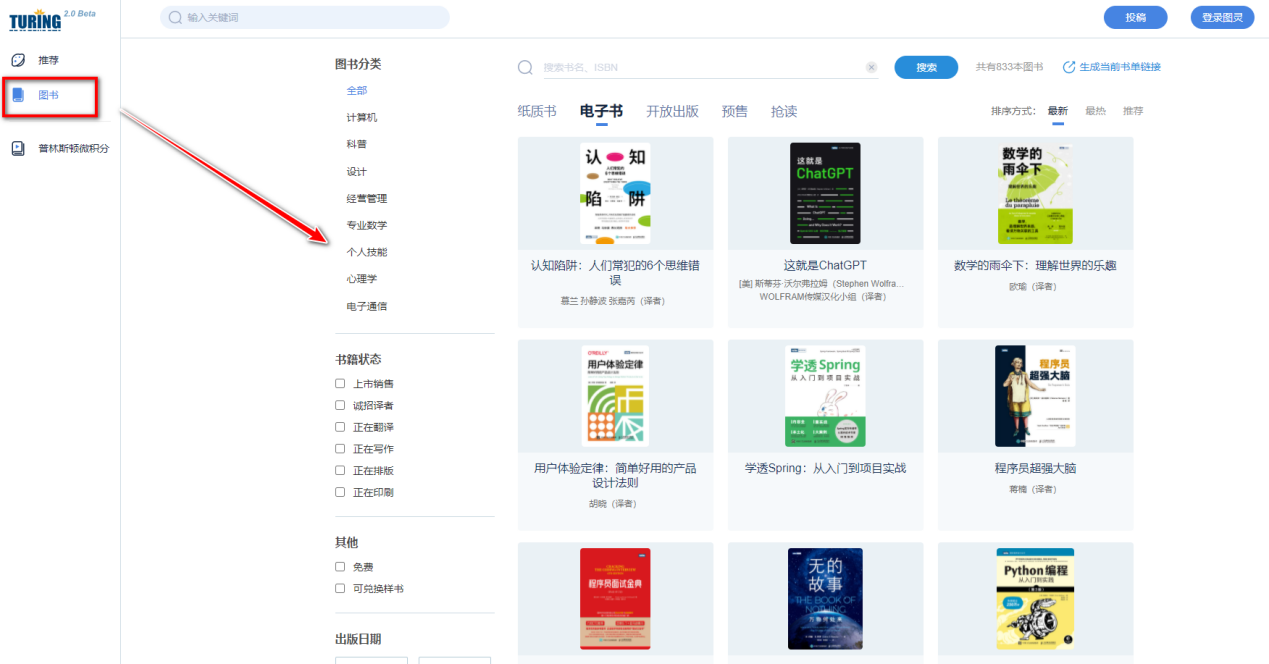The width and height of the screenshot is (1269, 664).
Task: Switch to the 抢读 tab
Action: pos(784,111)
